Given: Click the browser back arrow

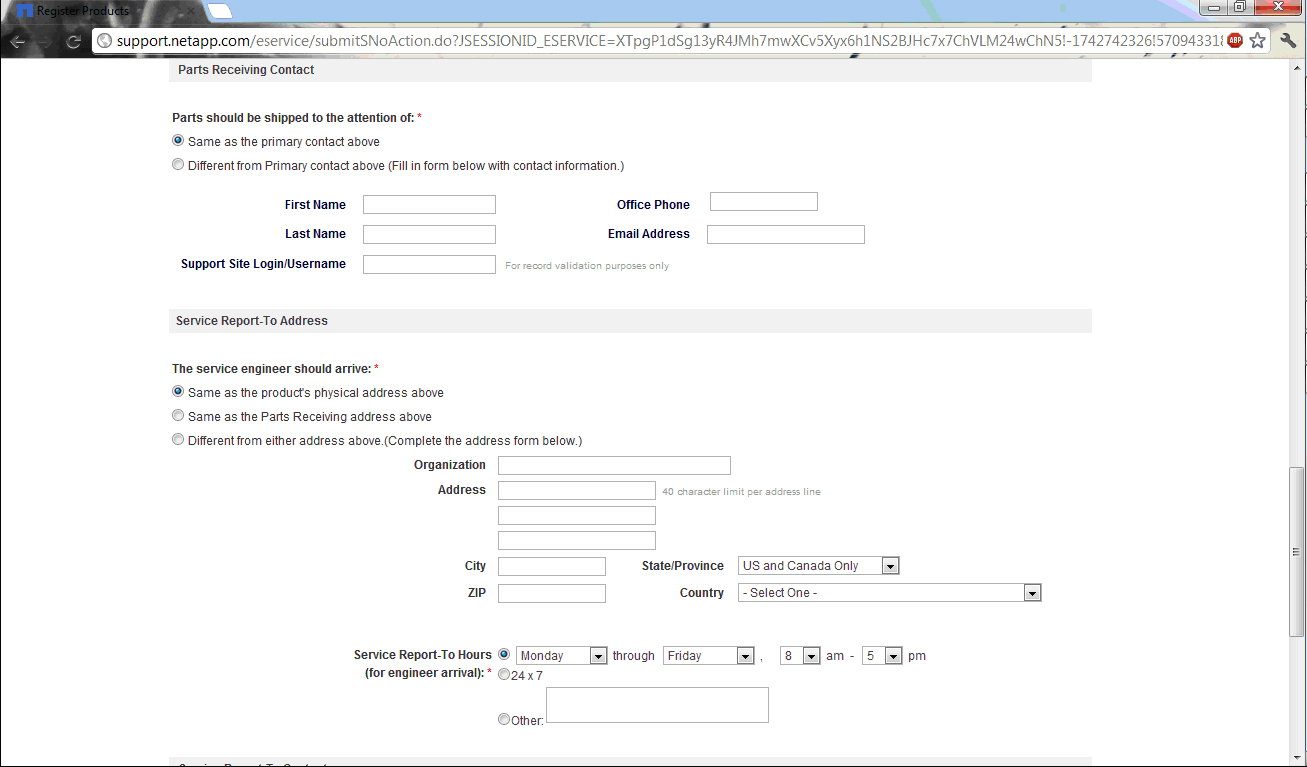Looking at the screenshot, I should pos(18,41).
